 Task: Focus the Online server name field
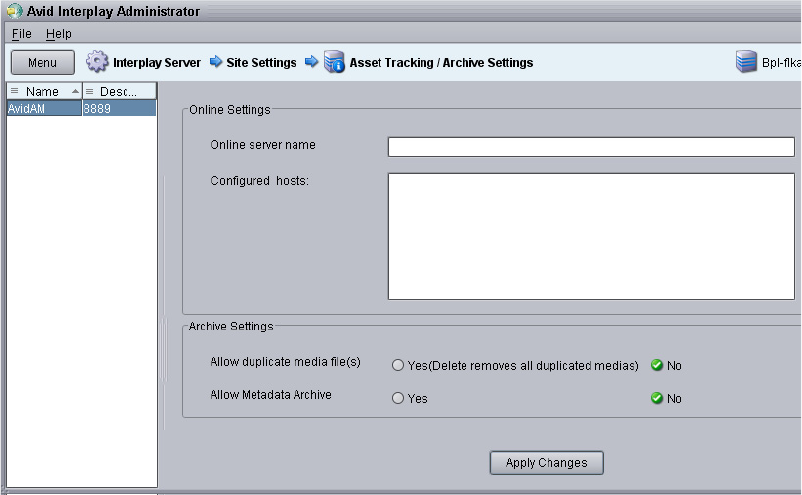tap(591, 147)
